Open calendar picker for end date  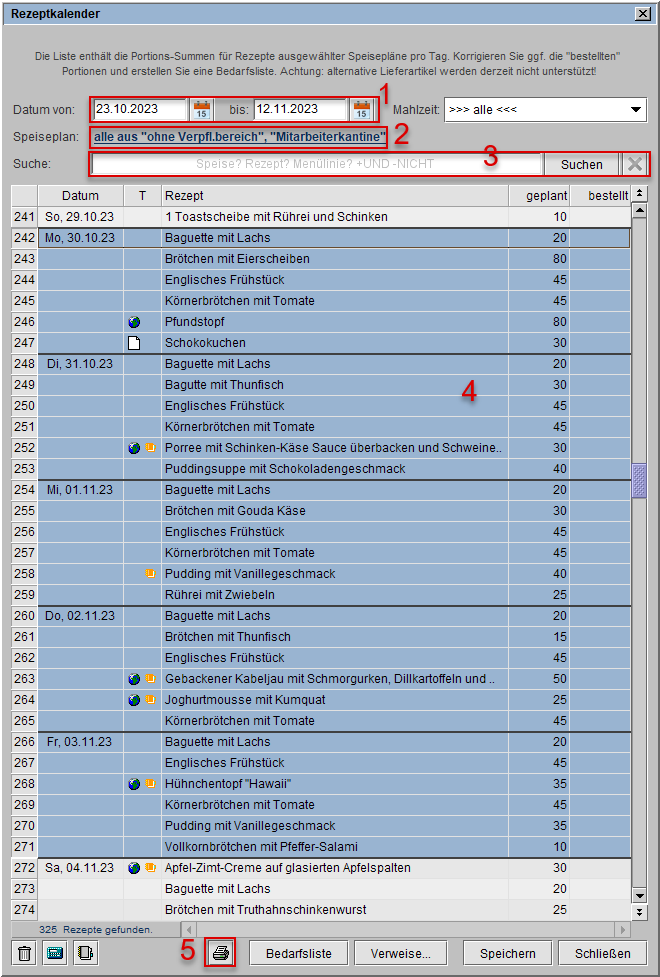pyautogui.click(x=361, y=109)
